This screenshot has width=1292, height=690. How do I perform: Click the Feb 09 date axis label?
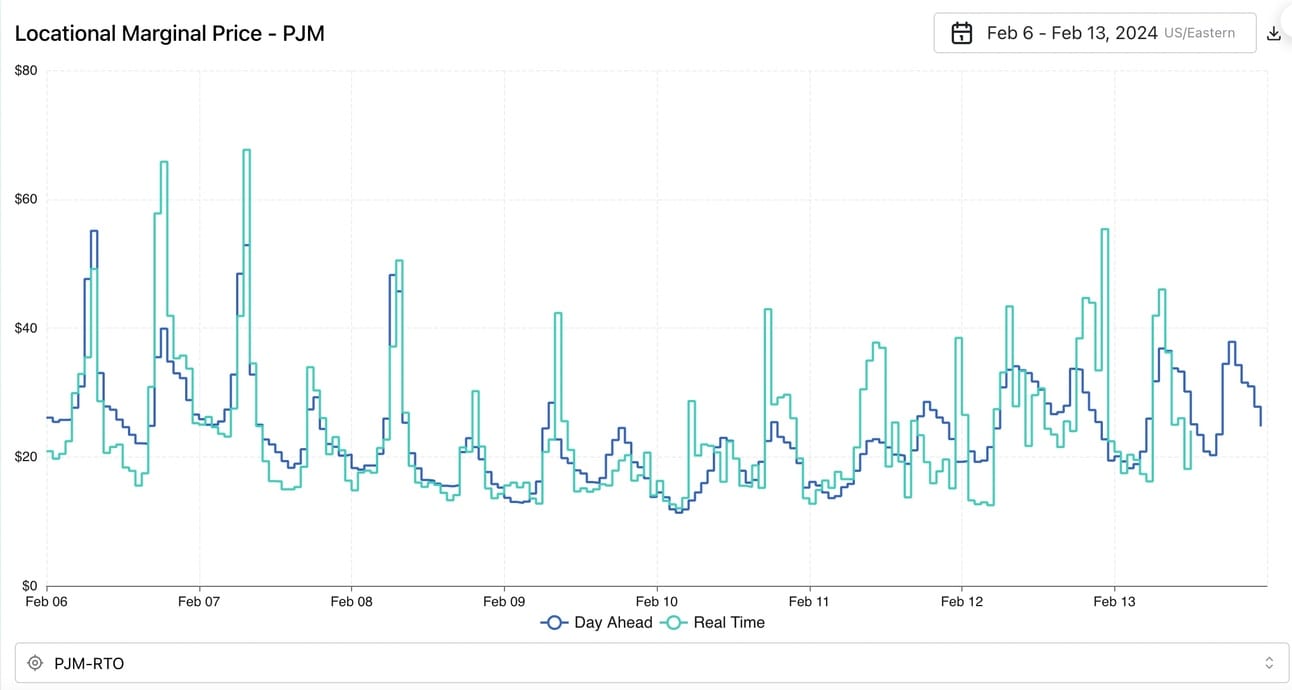click(x=504, y=601)
